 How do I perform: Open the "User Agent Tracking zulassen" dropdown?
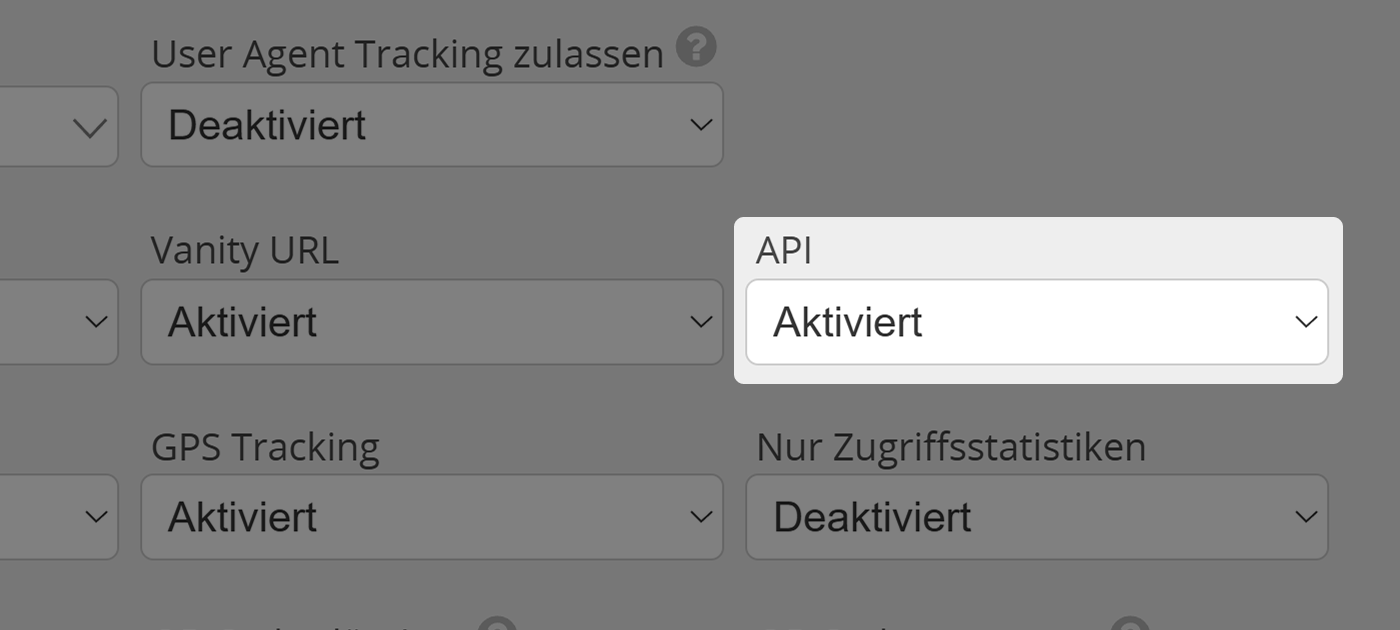(430, 124)
